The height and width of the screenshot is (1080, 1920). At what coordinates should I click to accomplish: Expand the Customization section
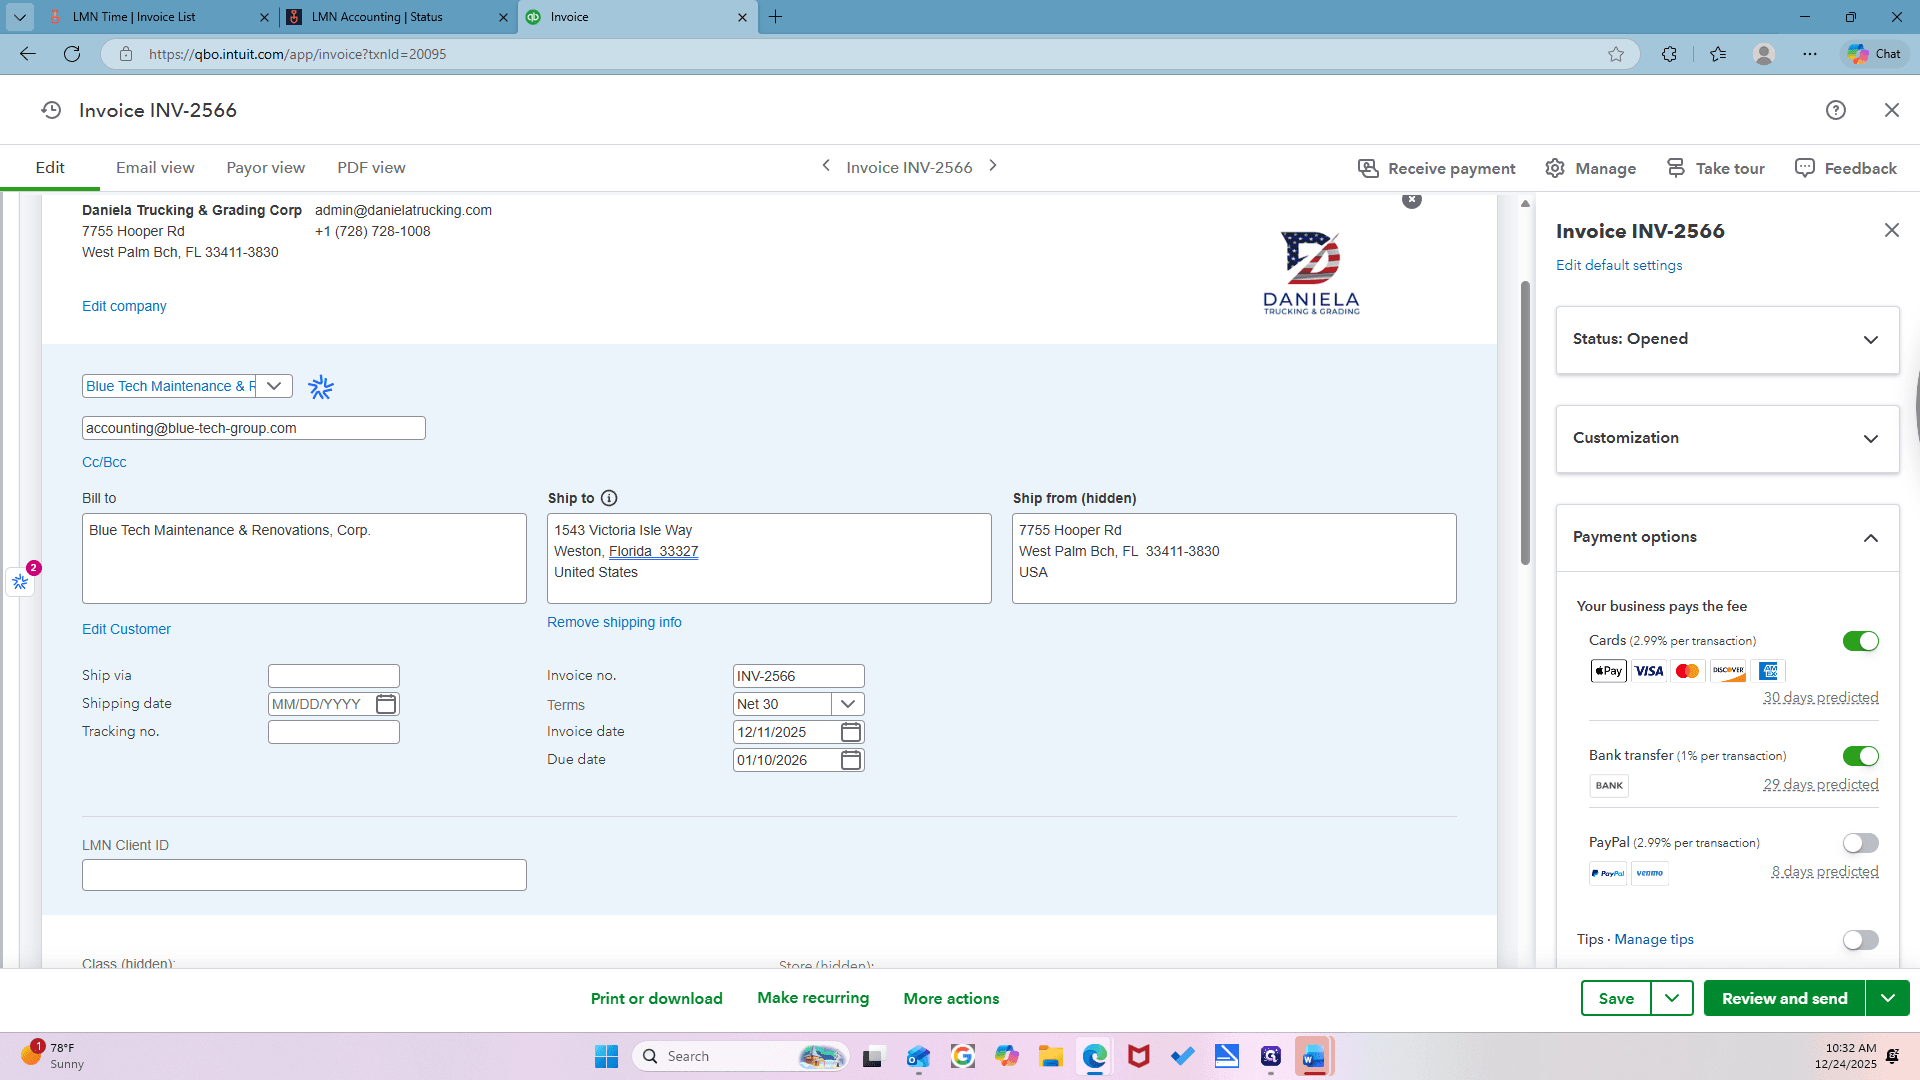pos(1728,439)
